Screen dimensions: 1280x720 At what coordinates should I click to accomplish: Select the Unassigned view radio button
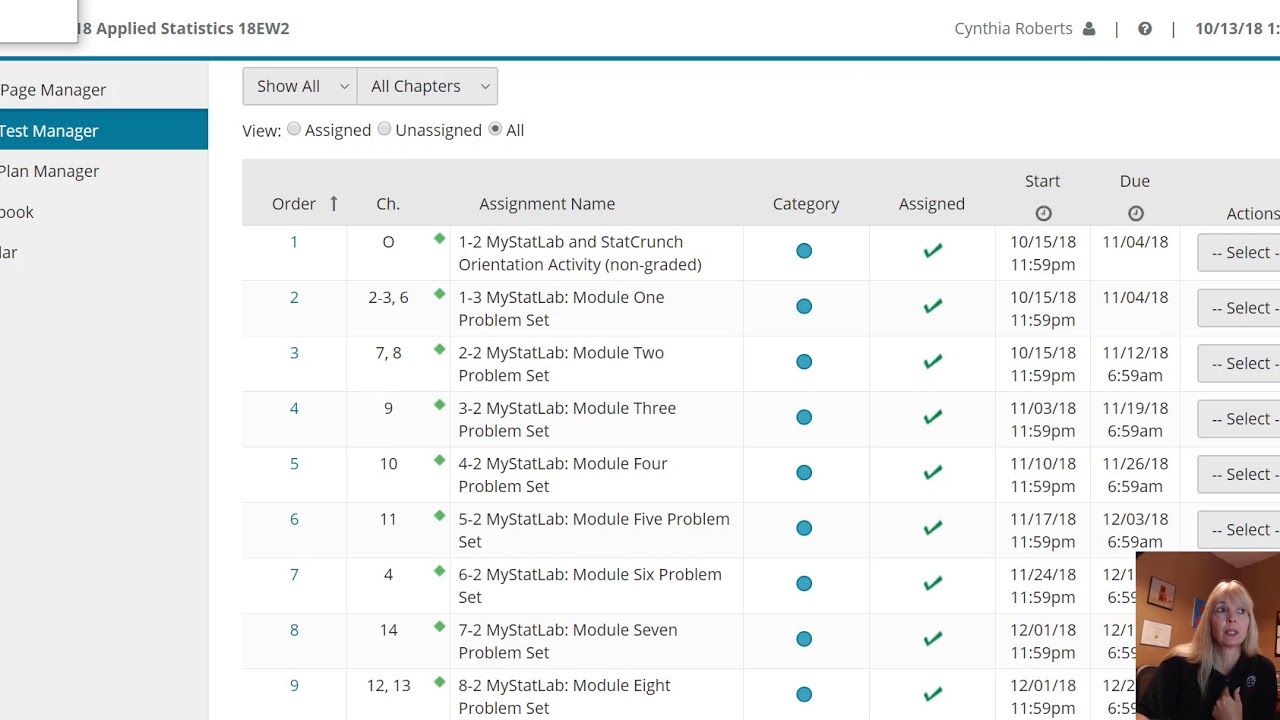pyautogui.click(x=384, y=129)
